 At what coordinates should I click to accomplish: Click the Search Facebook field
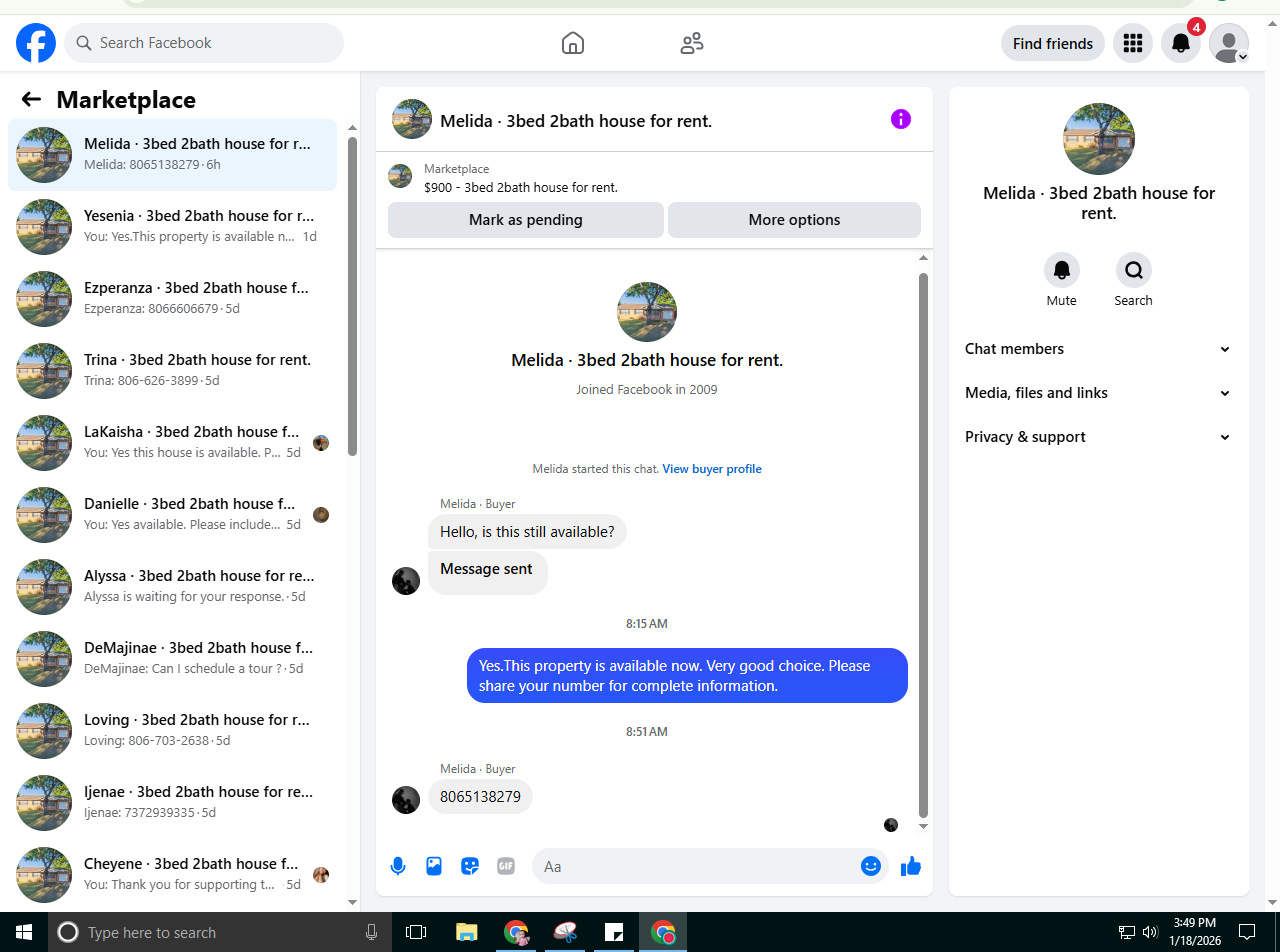point(204,43)
